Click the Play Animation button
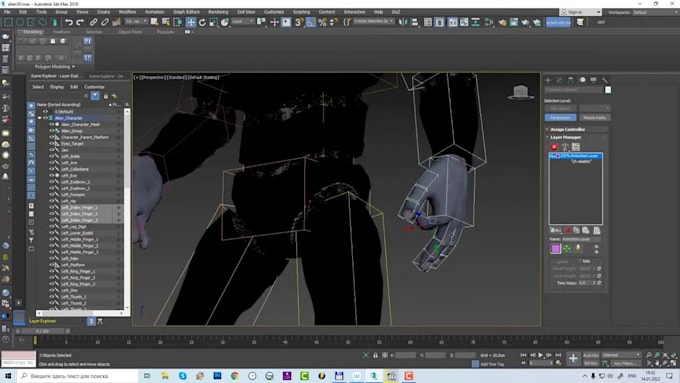Screen dimensions: 680x383 (541, 355)
